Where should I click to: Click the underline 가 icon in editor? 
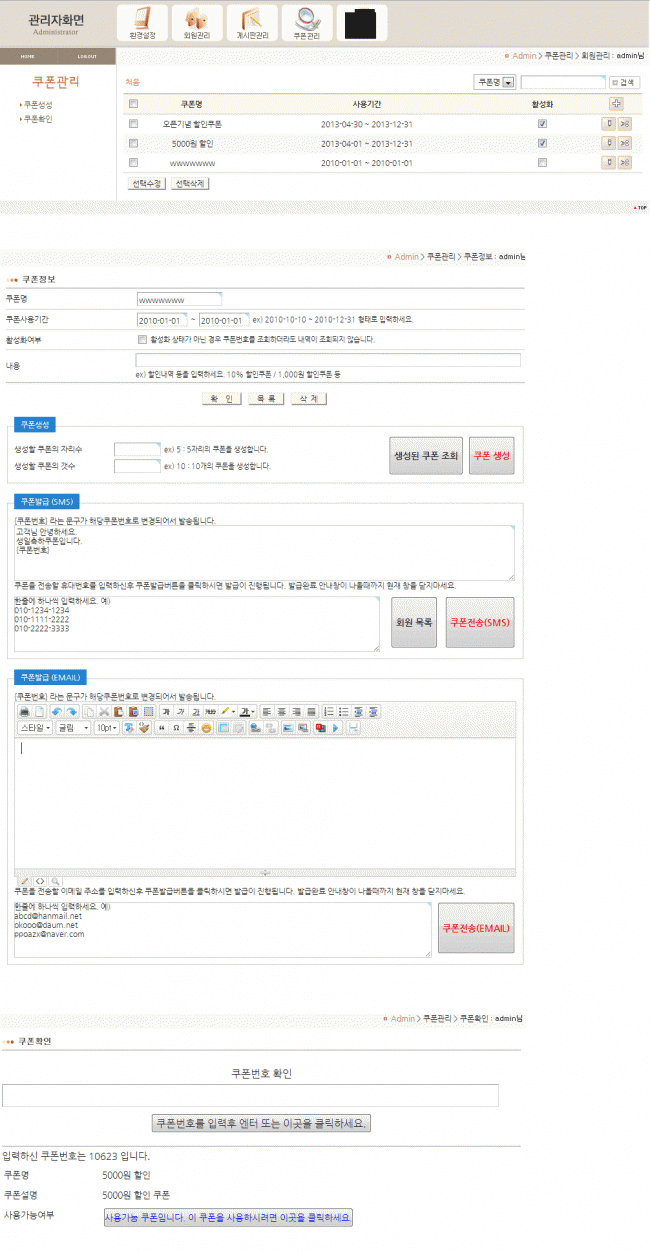point(196,711)
